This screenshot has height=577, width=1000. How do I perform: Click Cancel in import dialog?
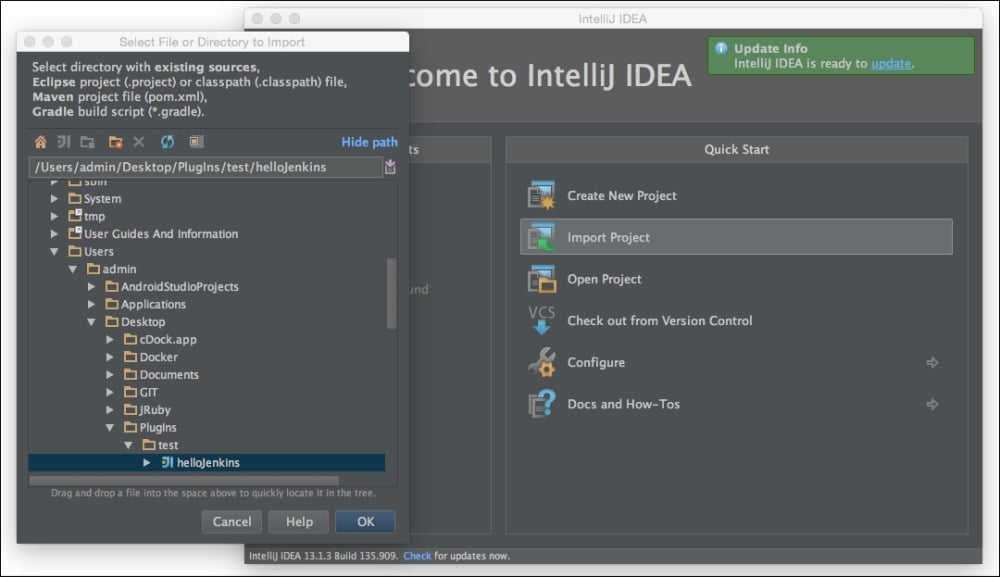pyautogui.click(x=232, y=522)
